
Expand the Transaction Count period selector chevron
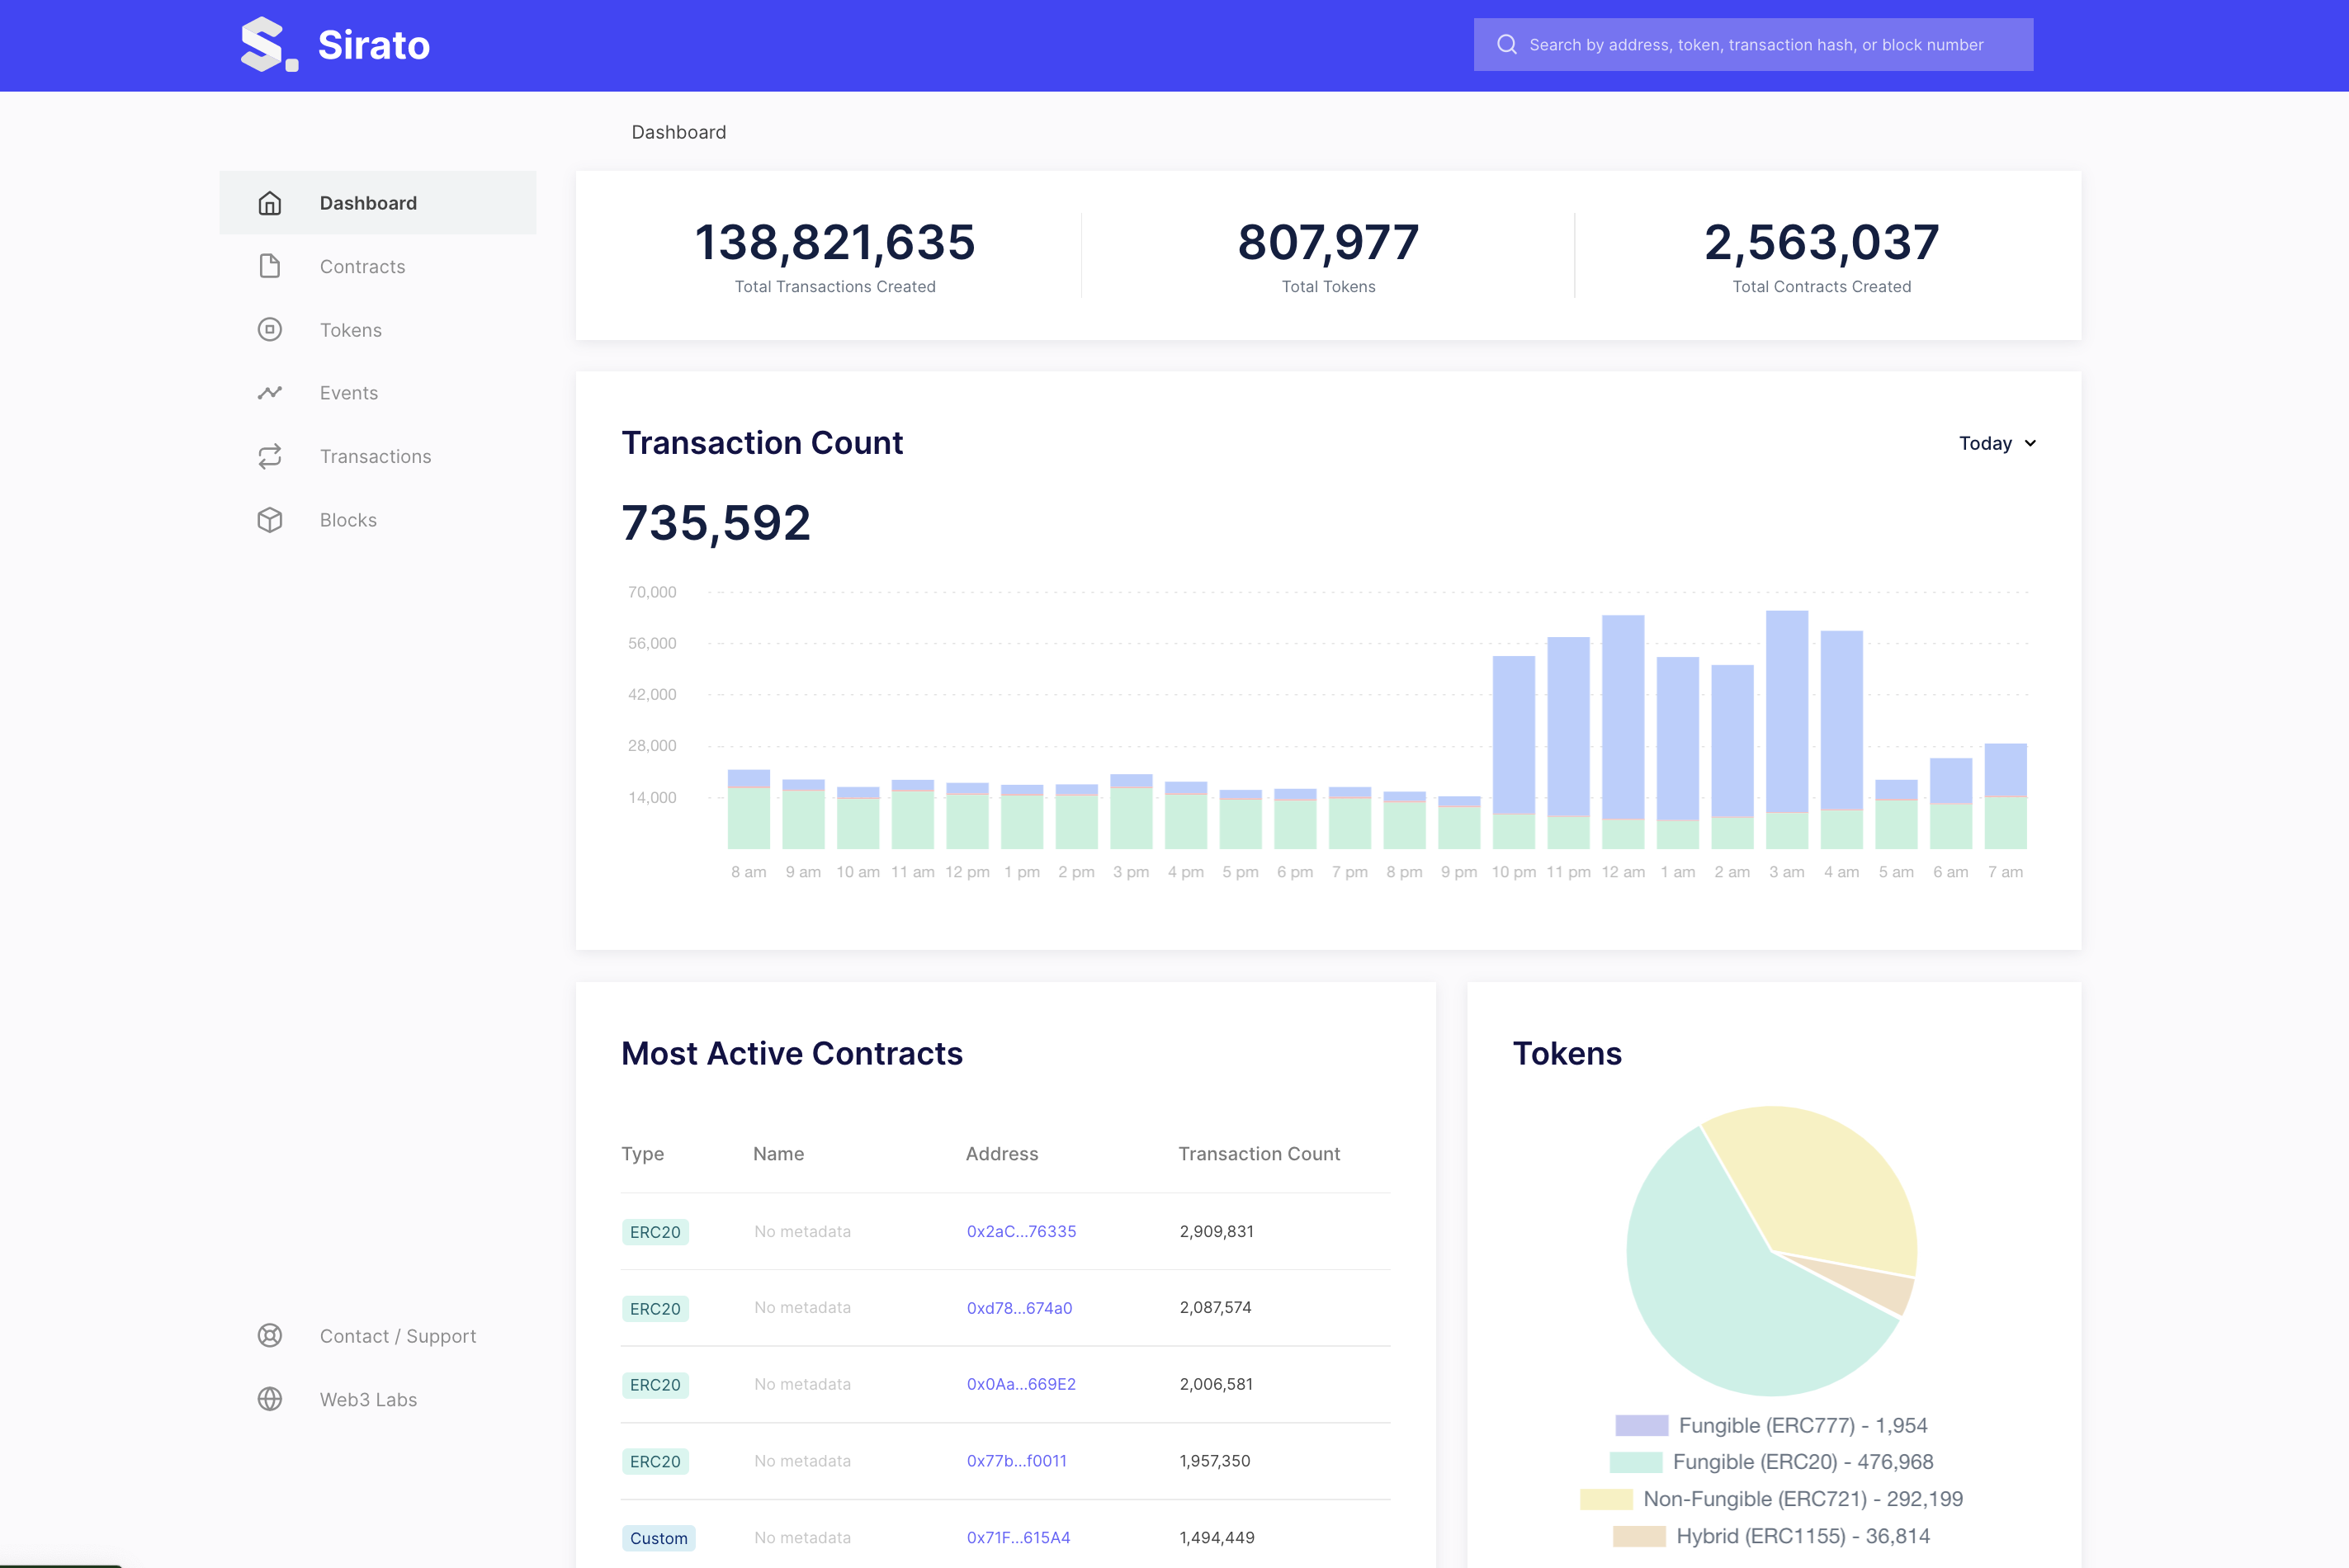(2030, 443)
